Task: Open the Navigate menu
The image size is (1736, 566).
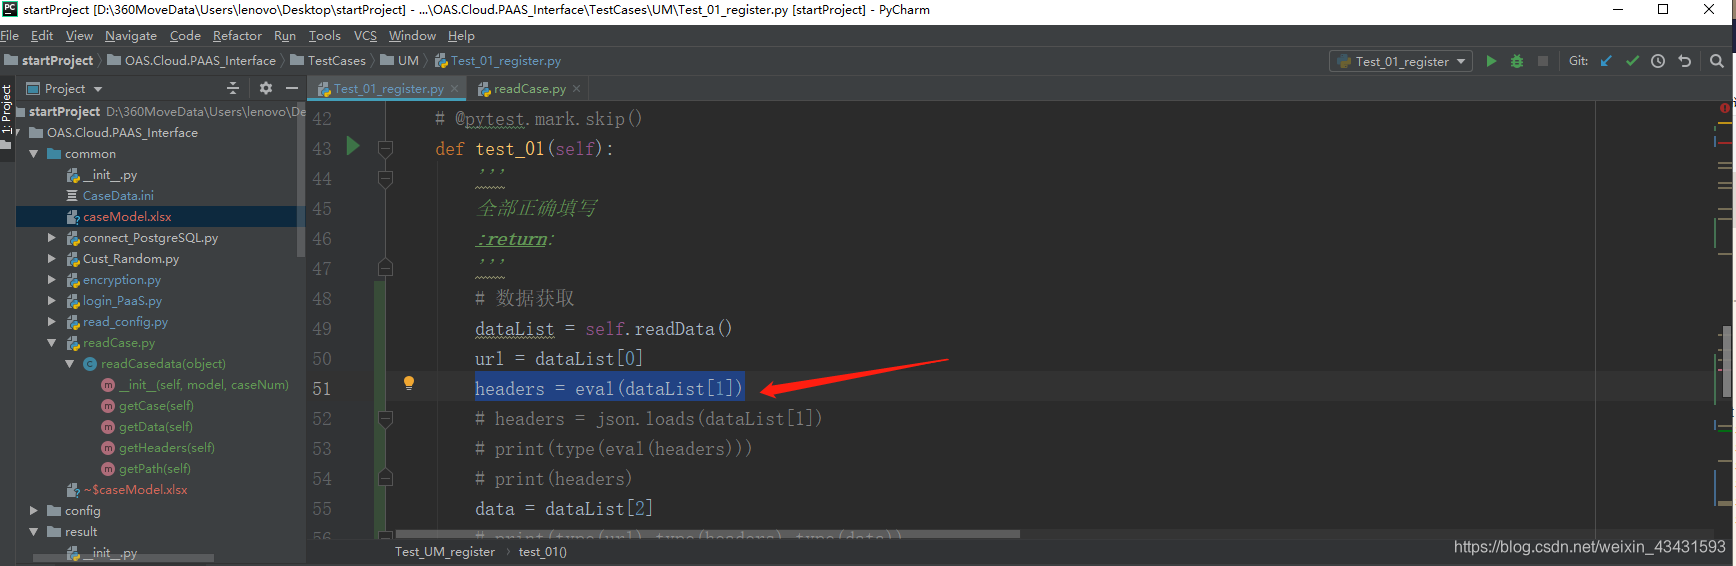Action: 131,36
